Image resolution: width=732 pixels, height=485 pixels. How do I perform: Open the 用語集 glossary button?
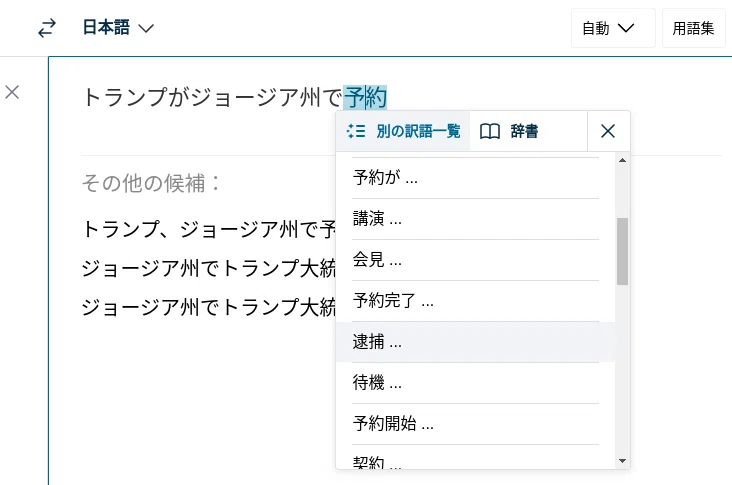click(693, 28)
